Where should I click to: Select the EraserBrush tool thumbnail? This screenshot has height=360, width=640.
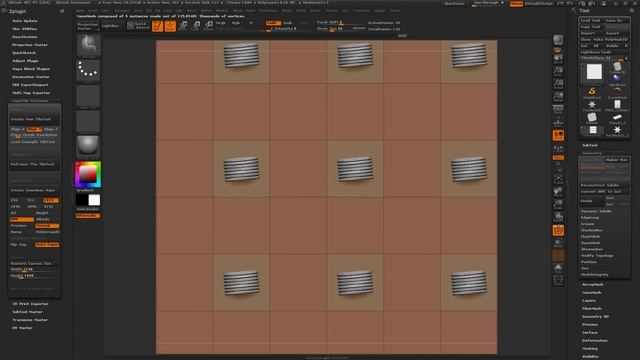click(617, 92)
